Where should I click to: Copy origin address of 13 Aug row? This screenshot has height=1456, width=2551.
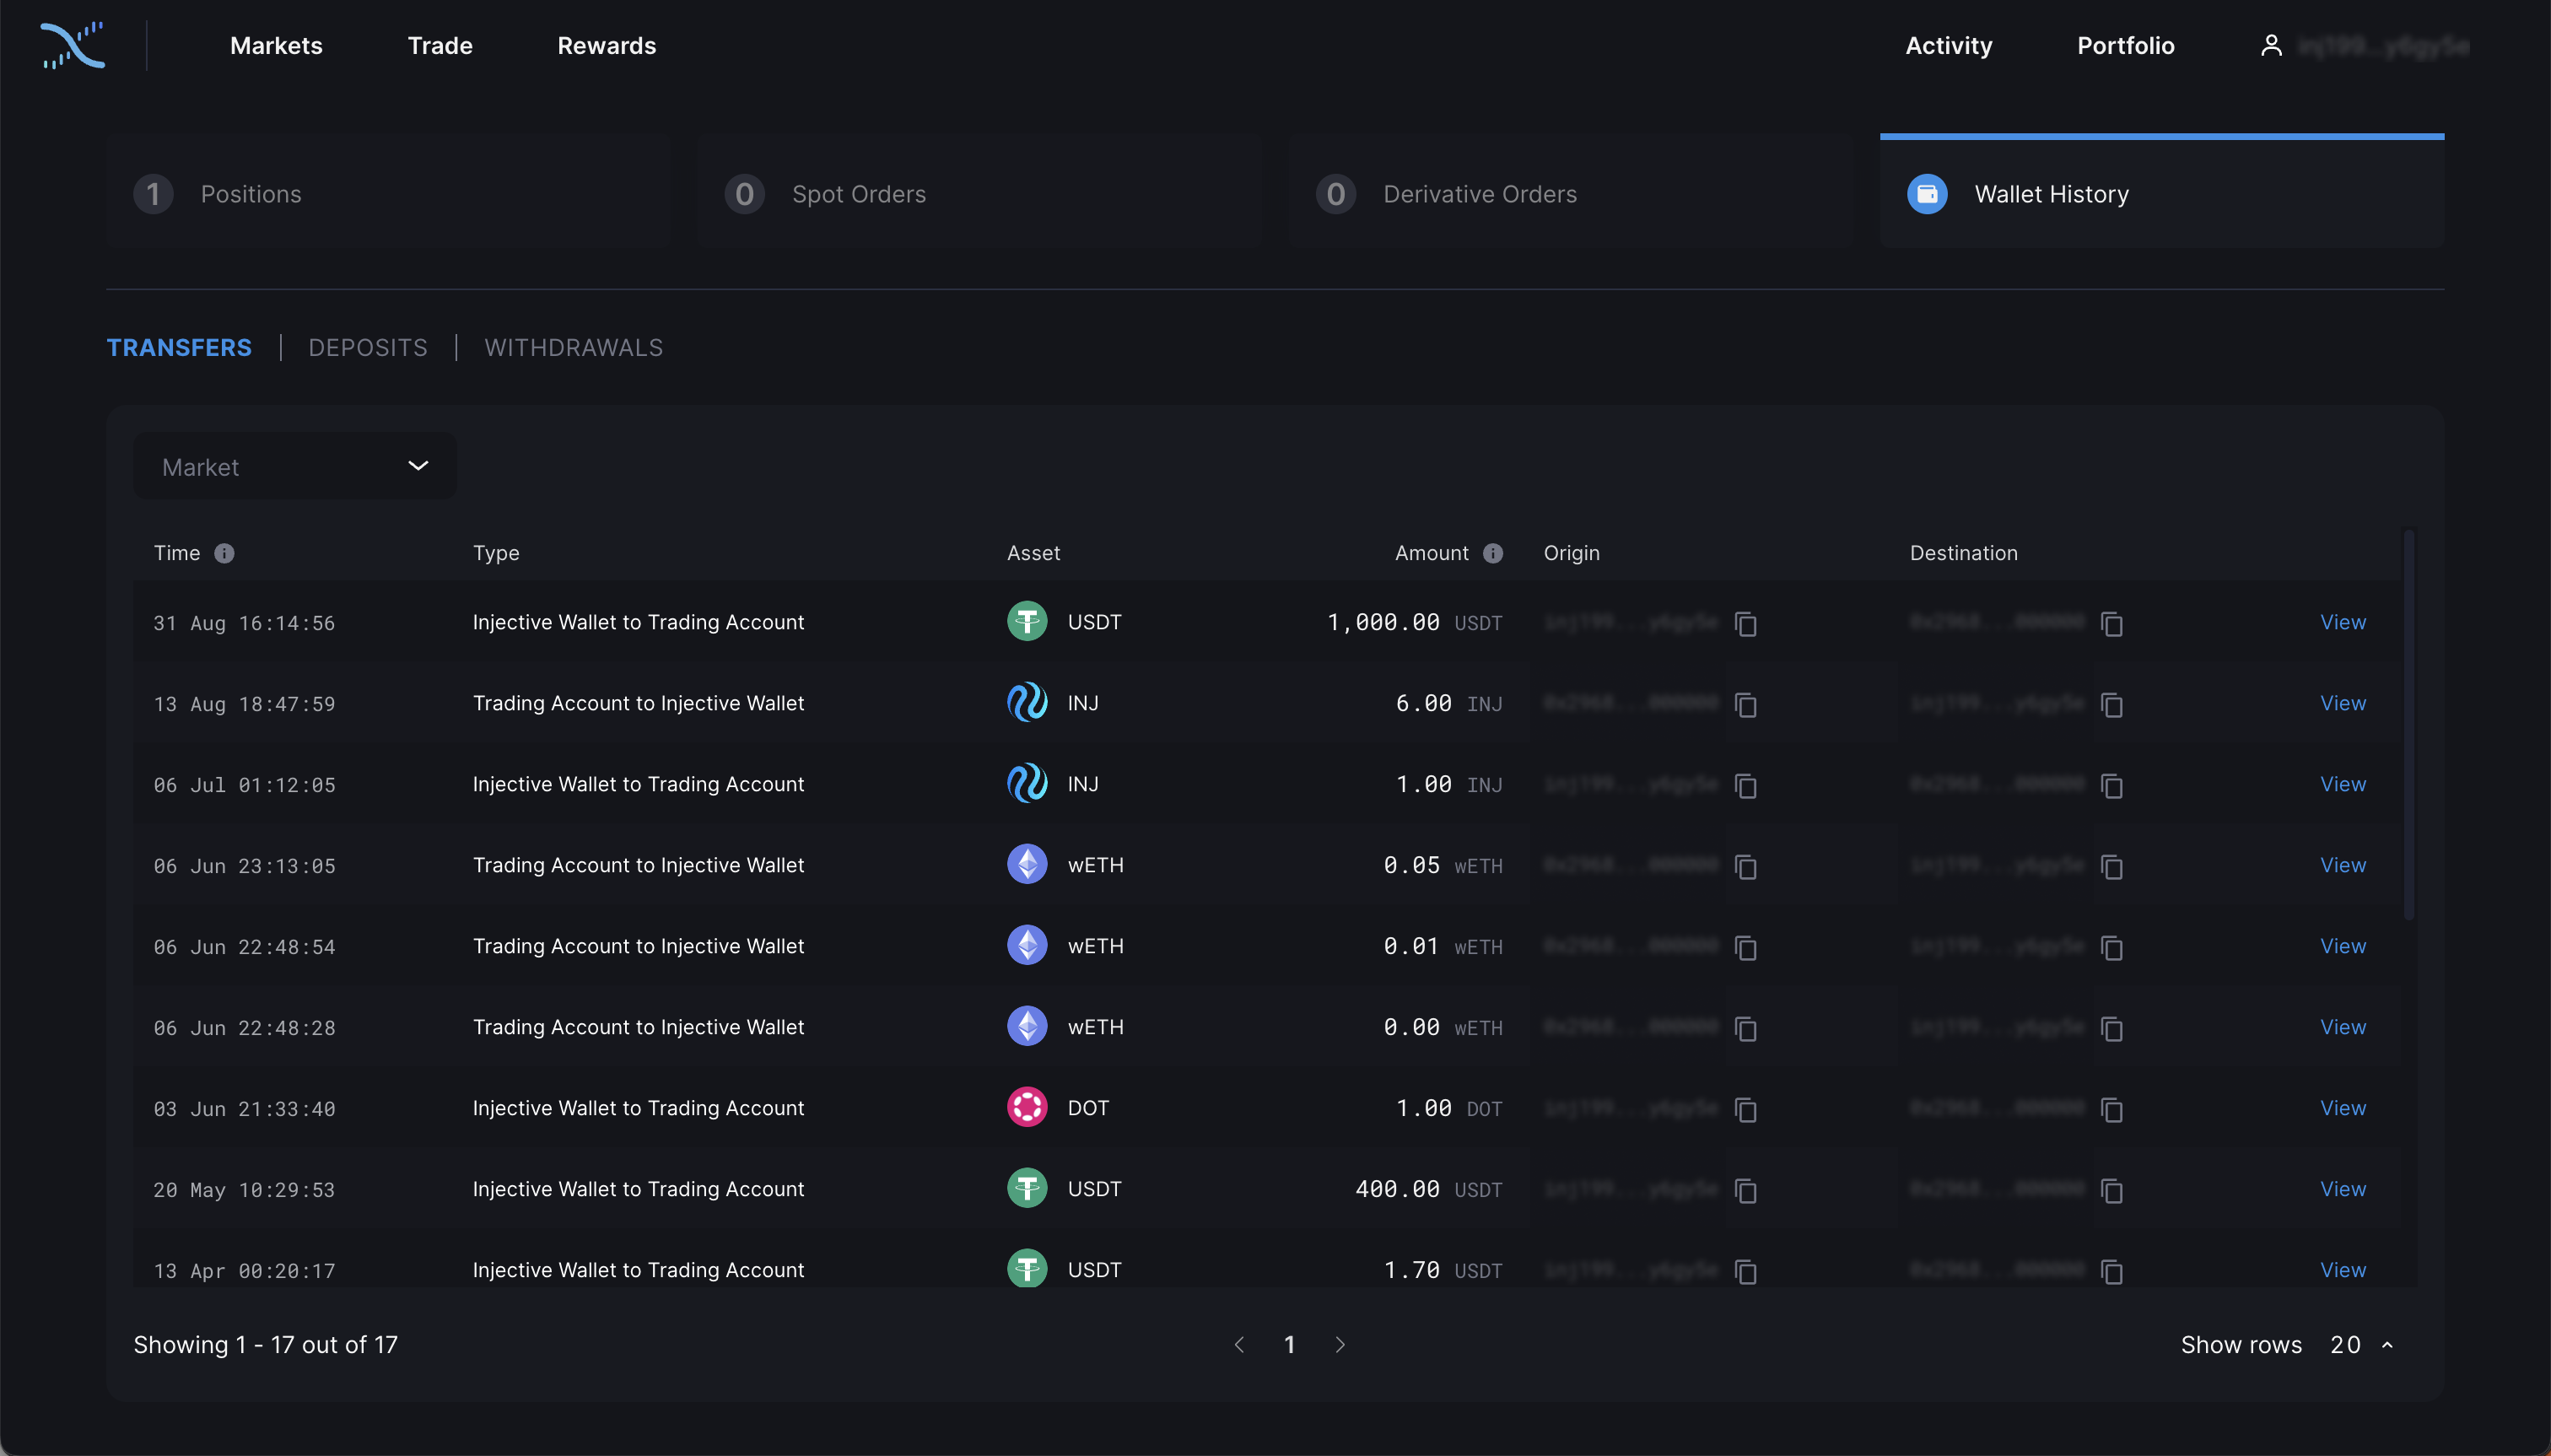tap(1746, 705)
